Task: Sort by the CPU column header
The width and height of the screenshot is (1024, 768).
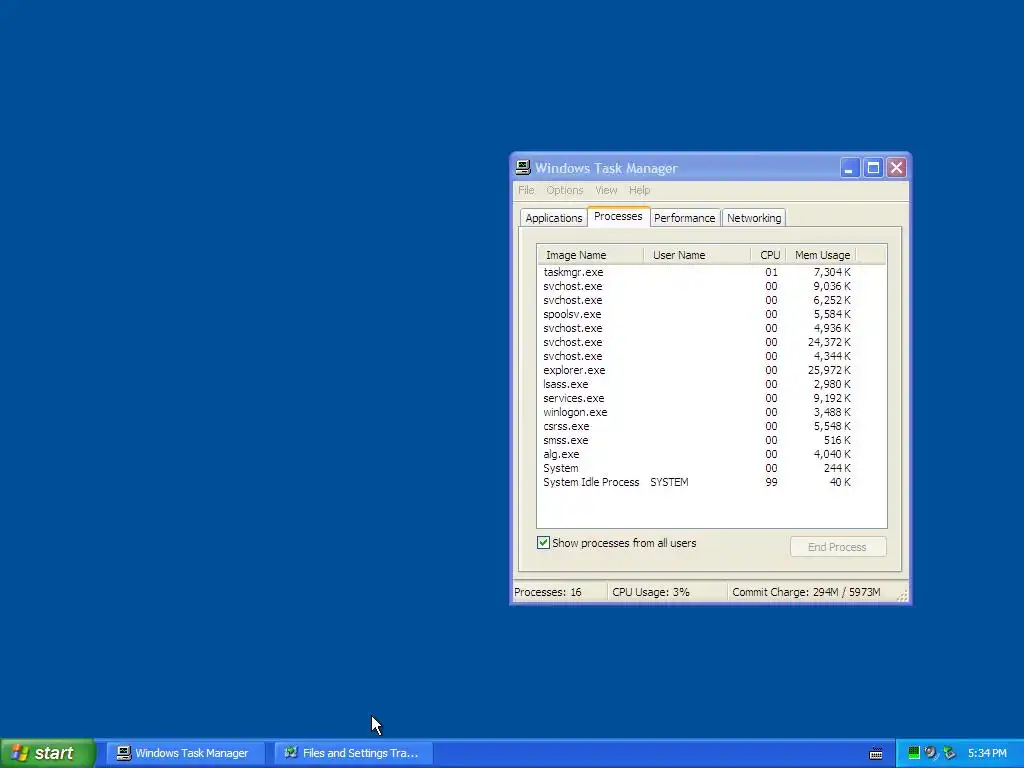Action: (x=769, y=255)
